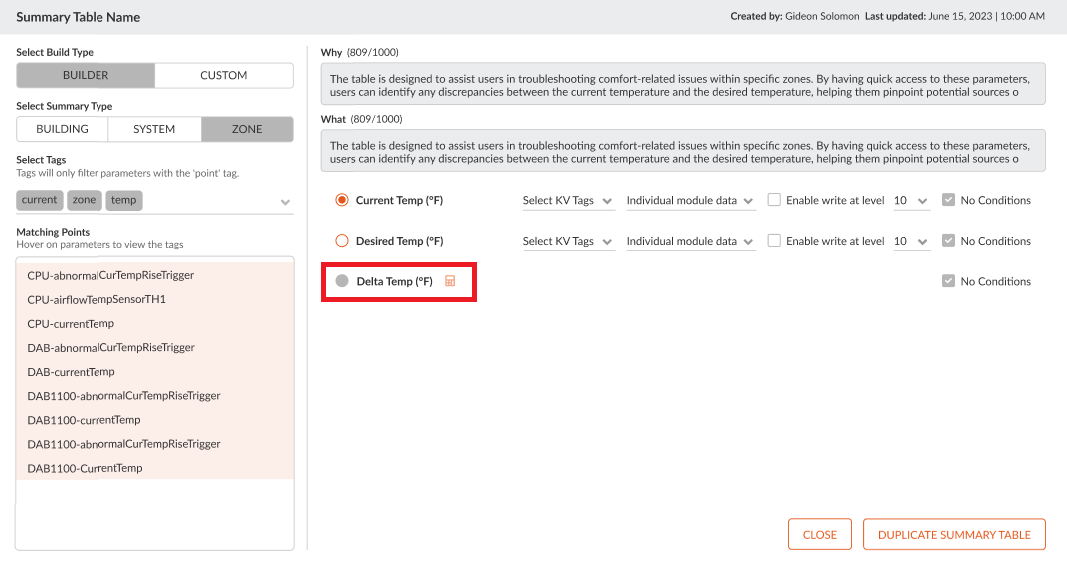This screenshot has height=568, width=1067.
Task: Click the Delta Temp (°F) label
Action: (x=395, y=282)
